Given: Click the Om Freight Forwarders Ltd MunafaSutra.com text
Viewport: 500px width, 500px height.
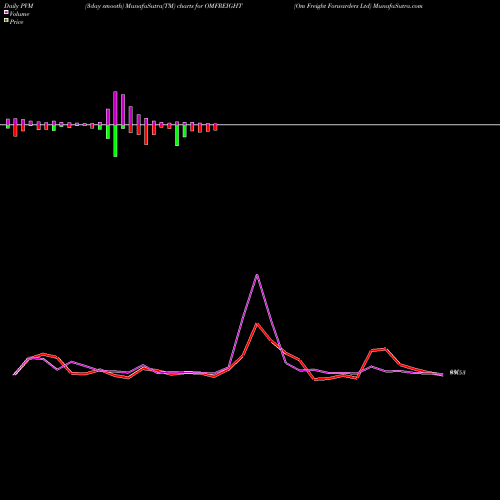Looking at the screenshot, I should click(358, 6).
